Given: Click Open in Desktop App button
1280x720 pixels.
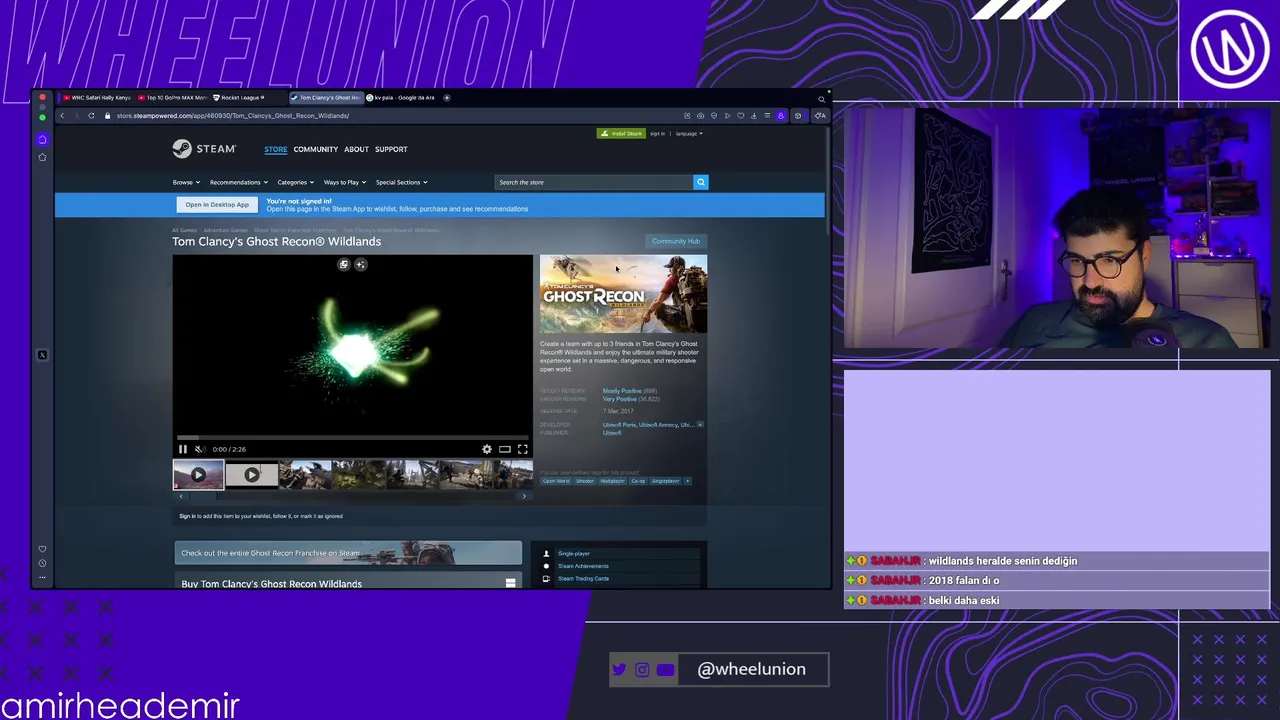Looking at the screenshot, I should click(217, 204).
